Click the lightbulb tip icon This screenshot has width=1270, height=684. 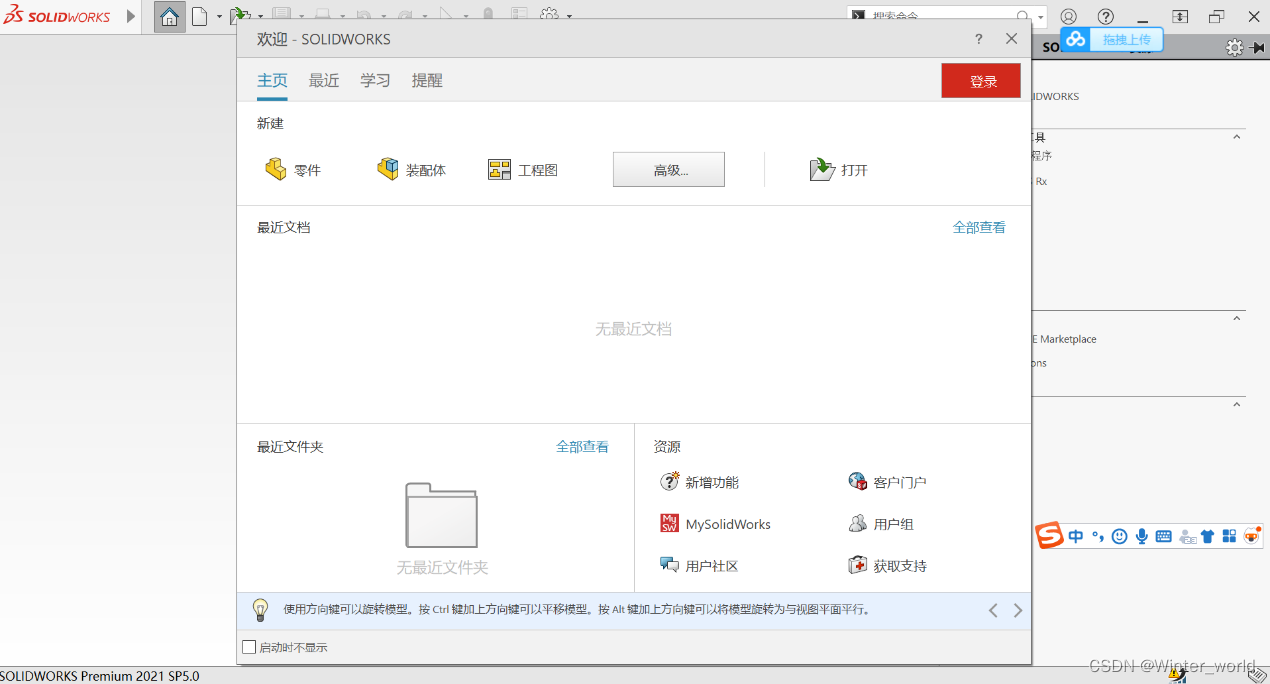click(x=260, y=609)
